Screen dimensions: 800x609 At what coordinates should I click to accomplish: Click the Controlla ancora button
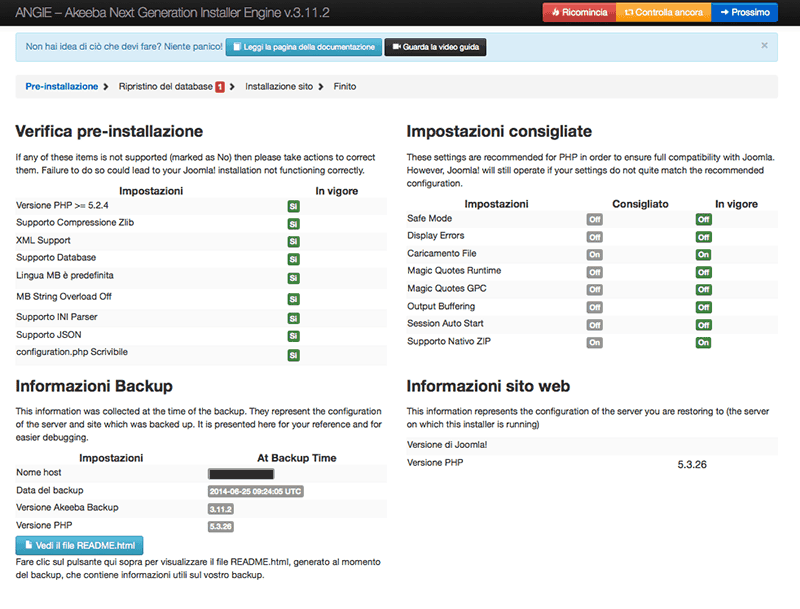[x=664, y=12]
